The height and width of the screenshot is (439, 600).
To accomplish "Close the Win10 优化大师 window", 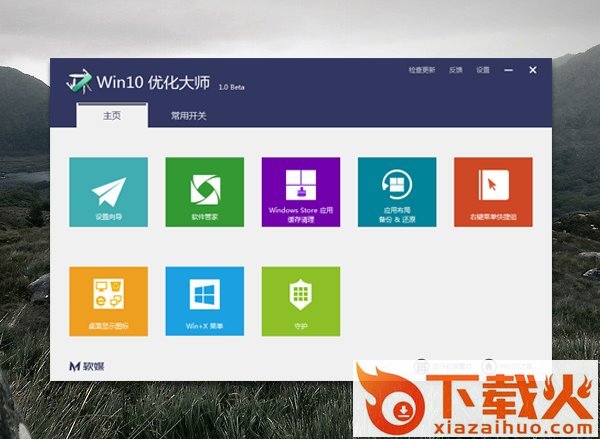I will [x=533, y=70].
